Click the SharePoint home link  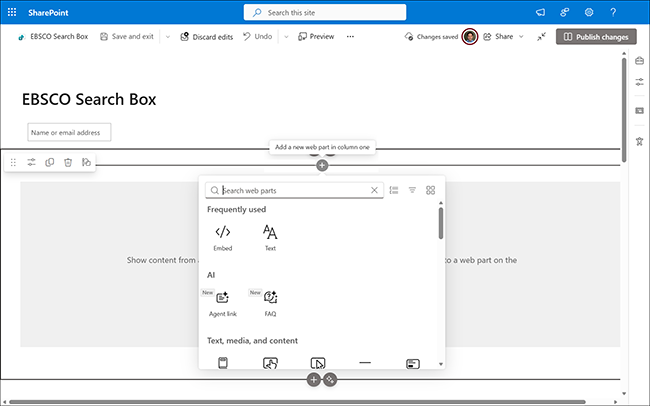tap(48, 12)
